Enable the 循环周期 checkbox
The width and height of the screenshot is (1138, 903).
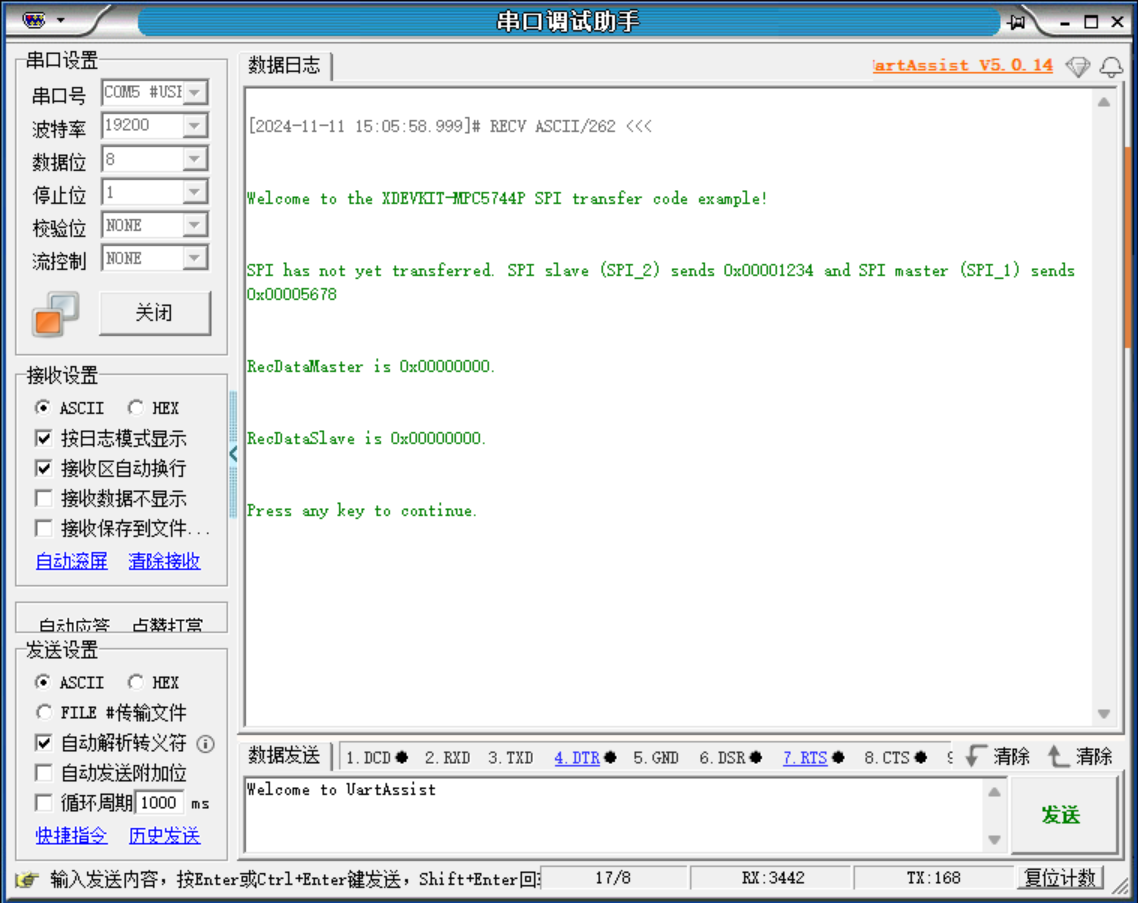[x=44, y=803]
